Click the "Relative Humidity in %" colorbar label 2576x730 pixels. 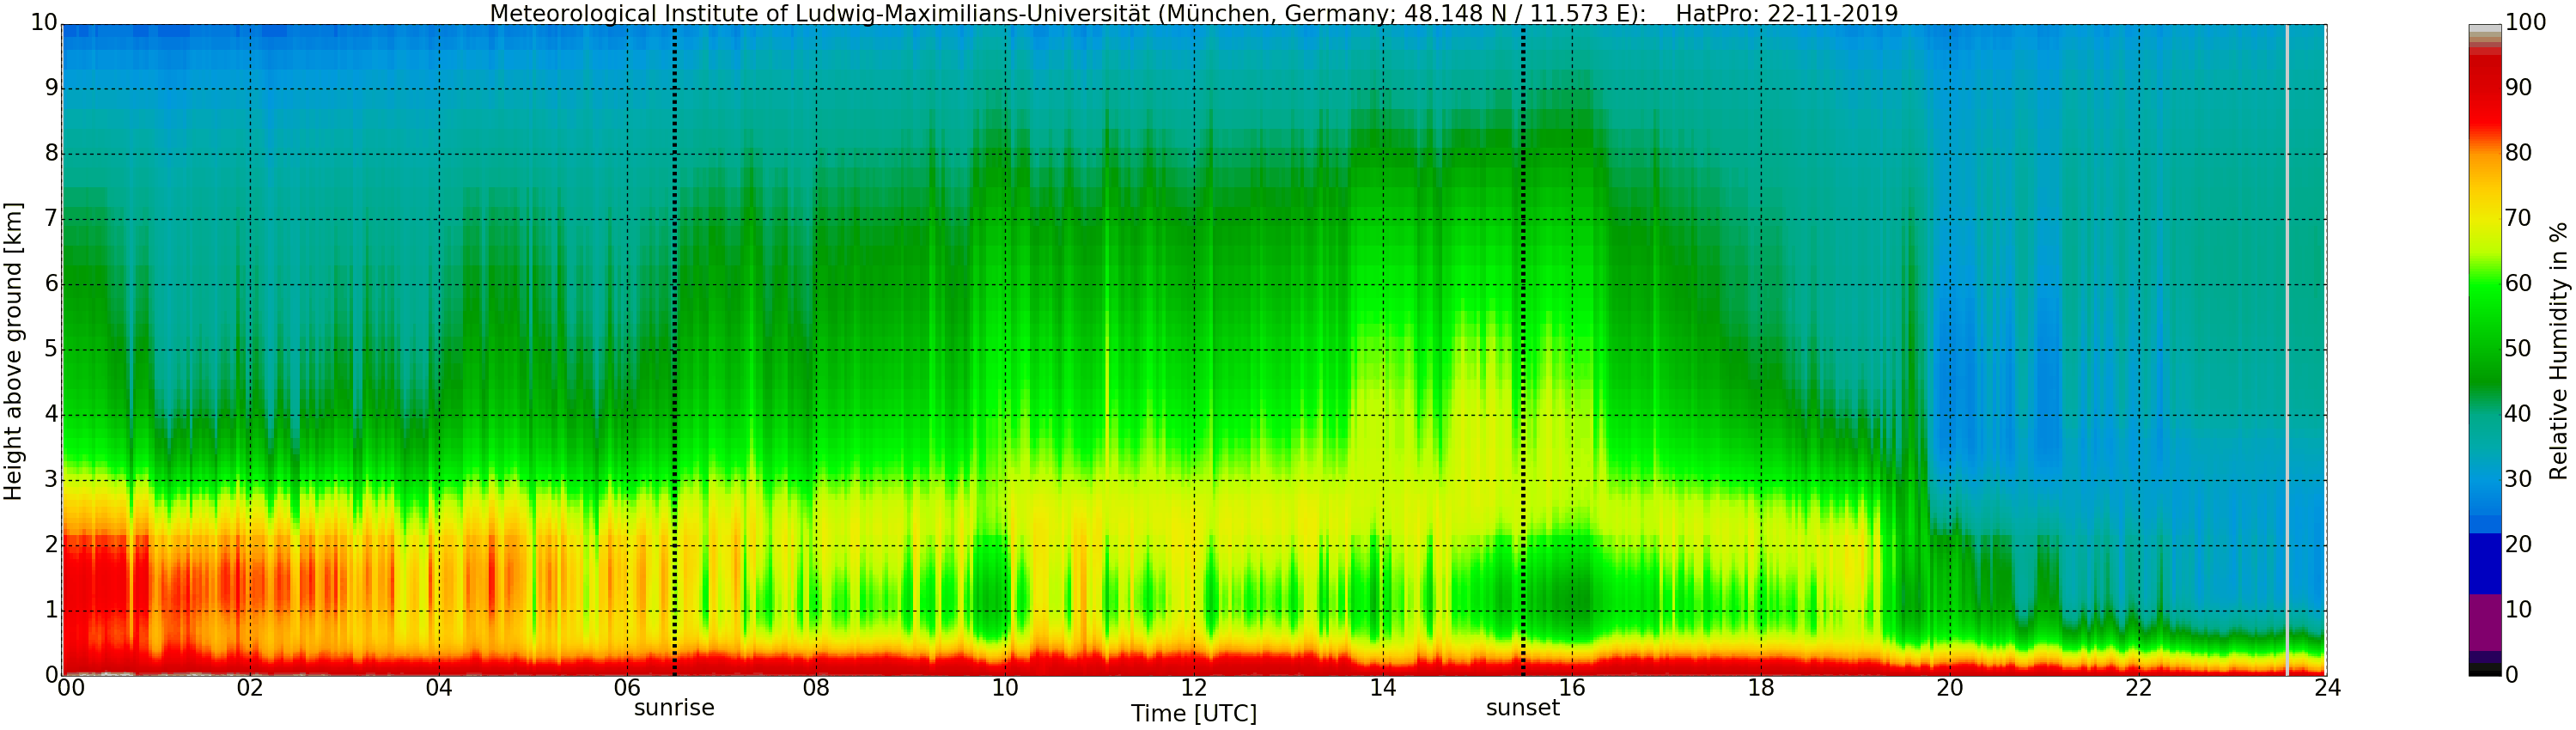2558,351
